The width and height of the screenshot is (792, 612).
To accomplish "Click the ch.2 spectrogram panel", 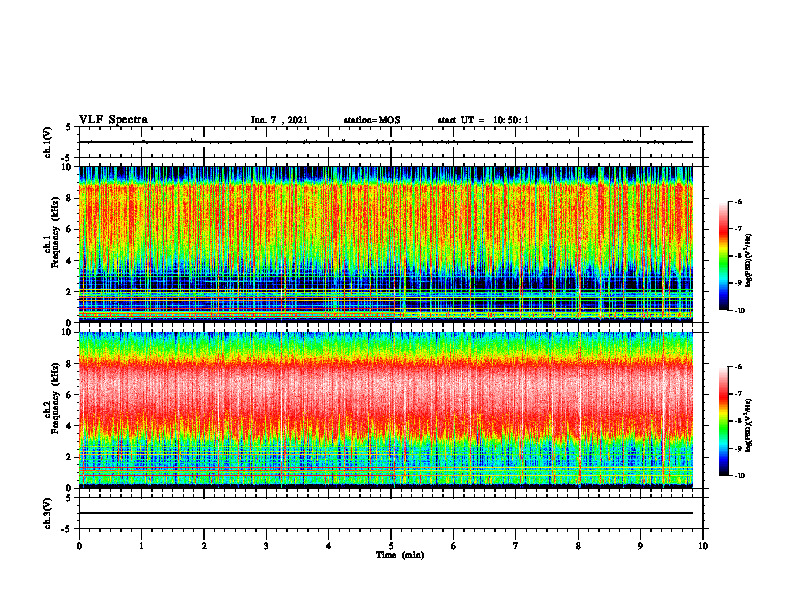I will (x=386, y=410).
